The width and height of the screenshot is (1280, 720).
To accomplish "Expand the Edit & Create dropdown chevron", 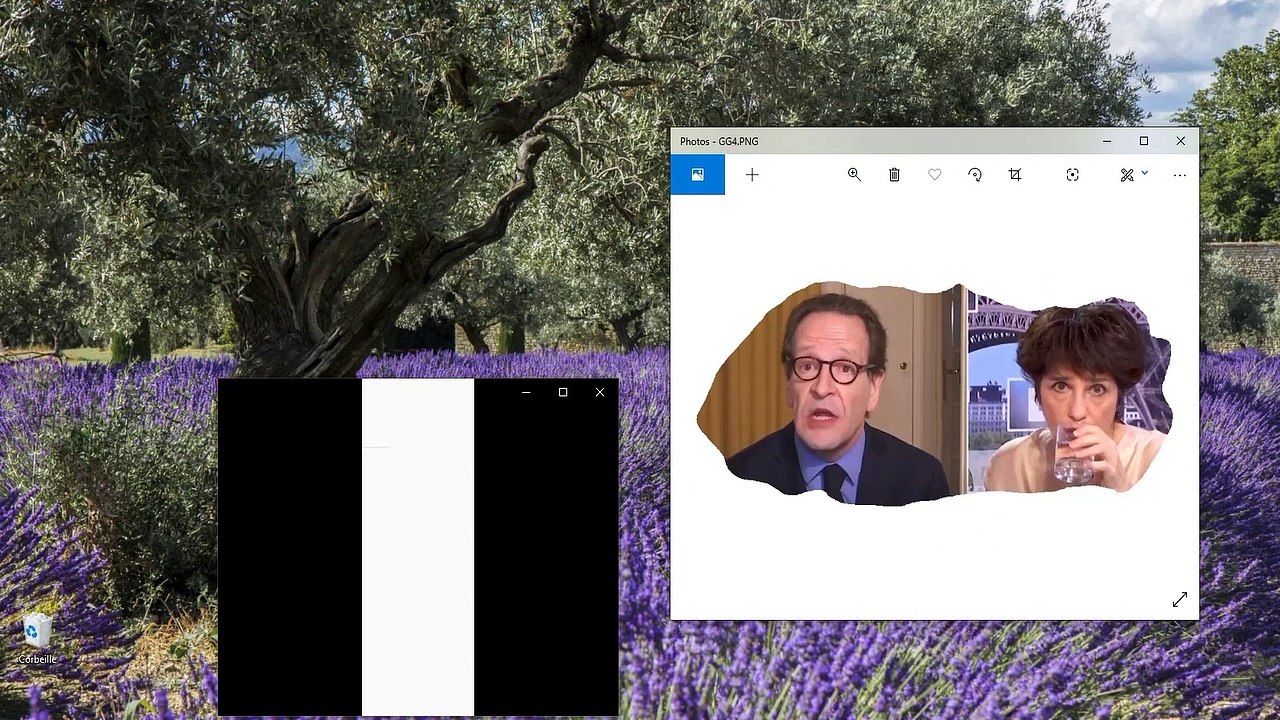I will 1145,173.
